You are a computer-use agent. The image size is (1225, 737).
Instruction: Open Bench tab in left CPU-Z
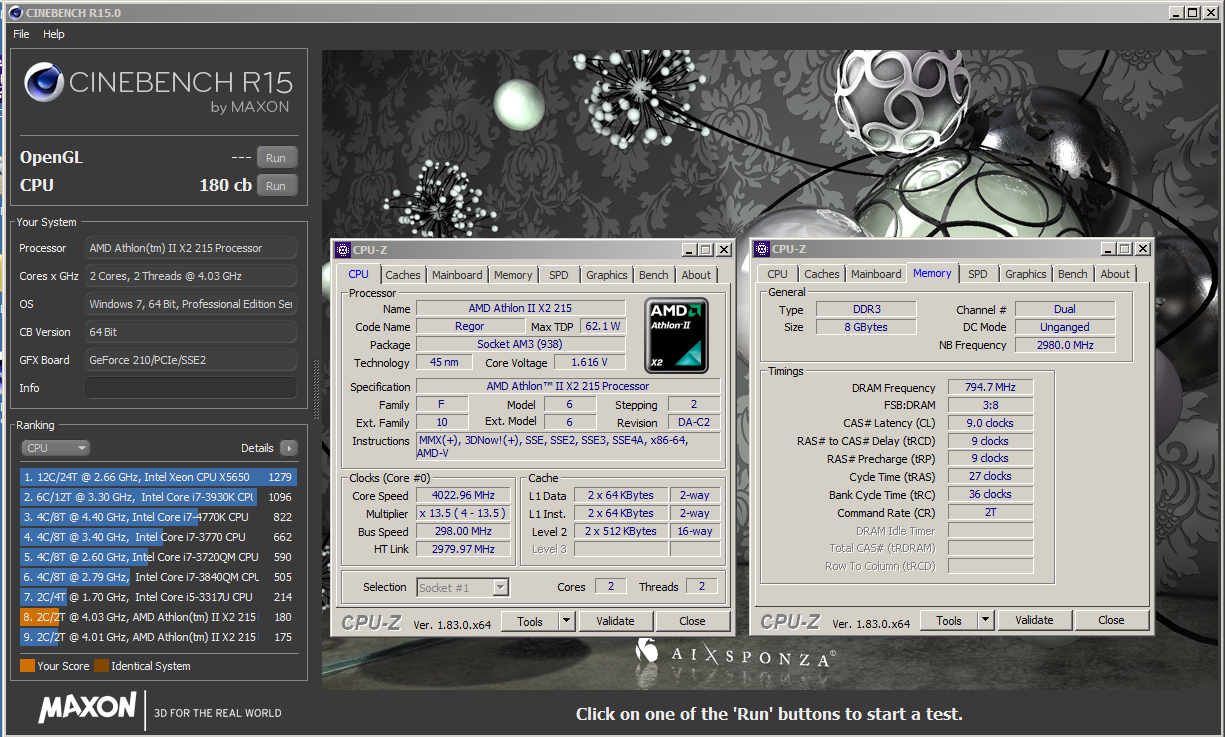[x=653, y=275]
